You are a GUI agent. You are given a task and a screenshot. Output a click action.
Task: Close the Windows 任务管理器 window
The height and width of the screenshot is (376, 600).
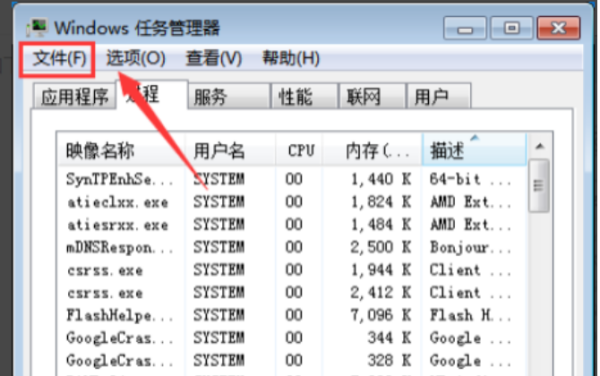(x=558, y=28)
